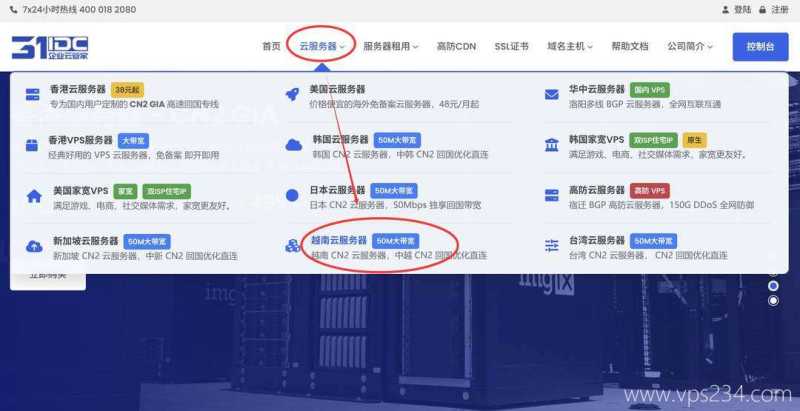
Task: Open 高防云服务器 link
Action: pyautogui.click(x=597, y=190)
